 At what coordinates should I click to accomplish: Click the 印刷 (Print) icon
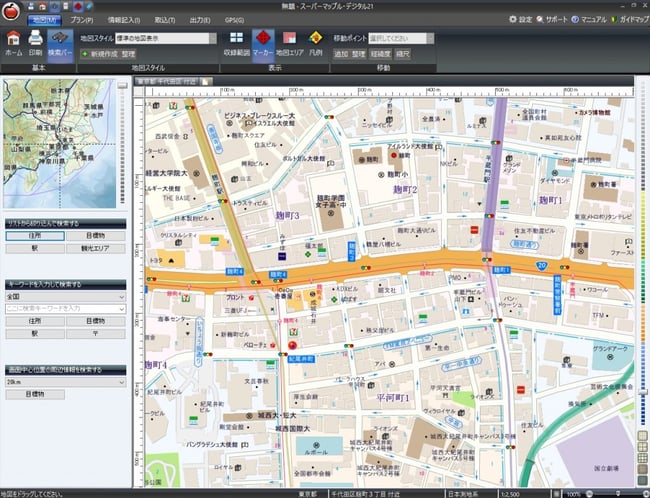pyautogui.click(x=35, y=43)
